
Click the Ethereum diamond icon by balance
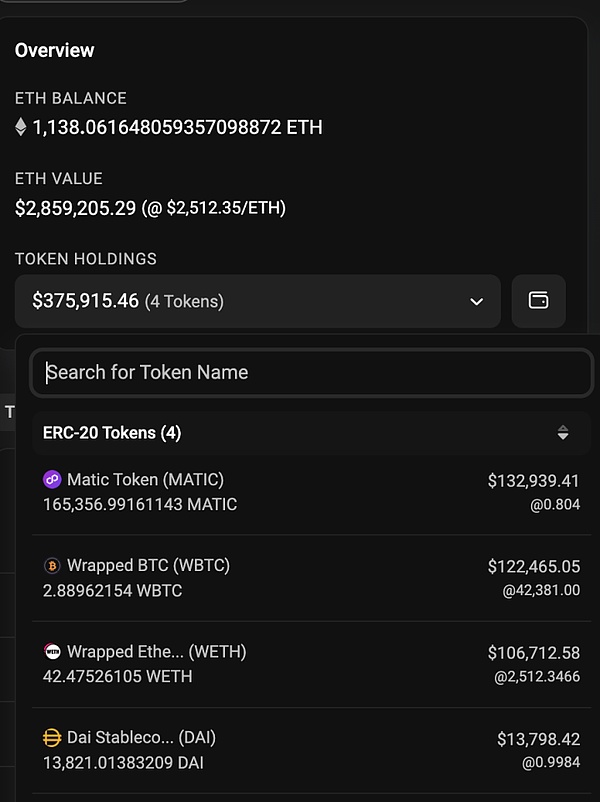(x=21, y=127)
